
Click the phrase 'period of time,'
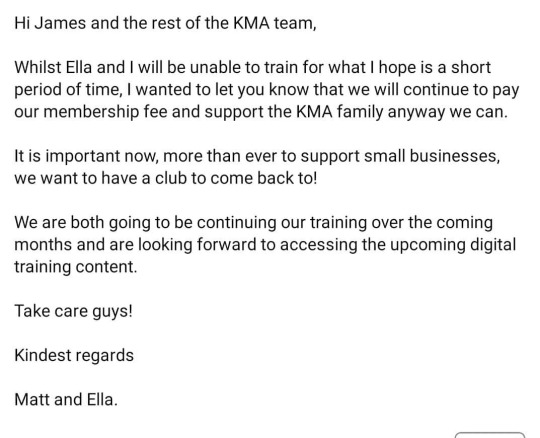68,90
